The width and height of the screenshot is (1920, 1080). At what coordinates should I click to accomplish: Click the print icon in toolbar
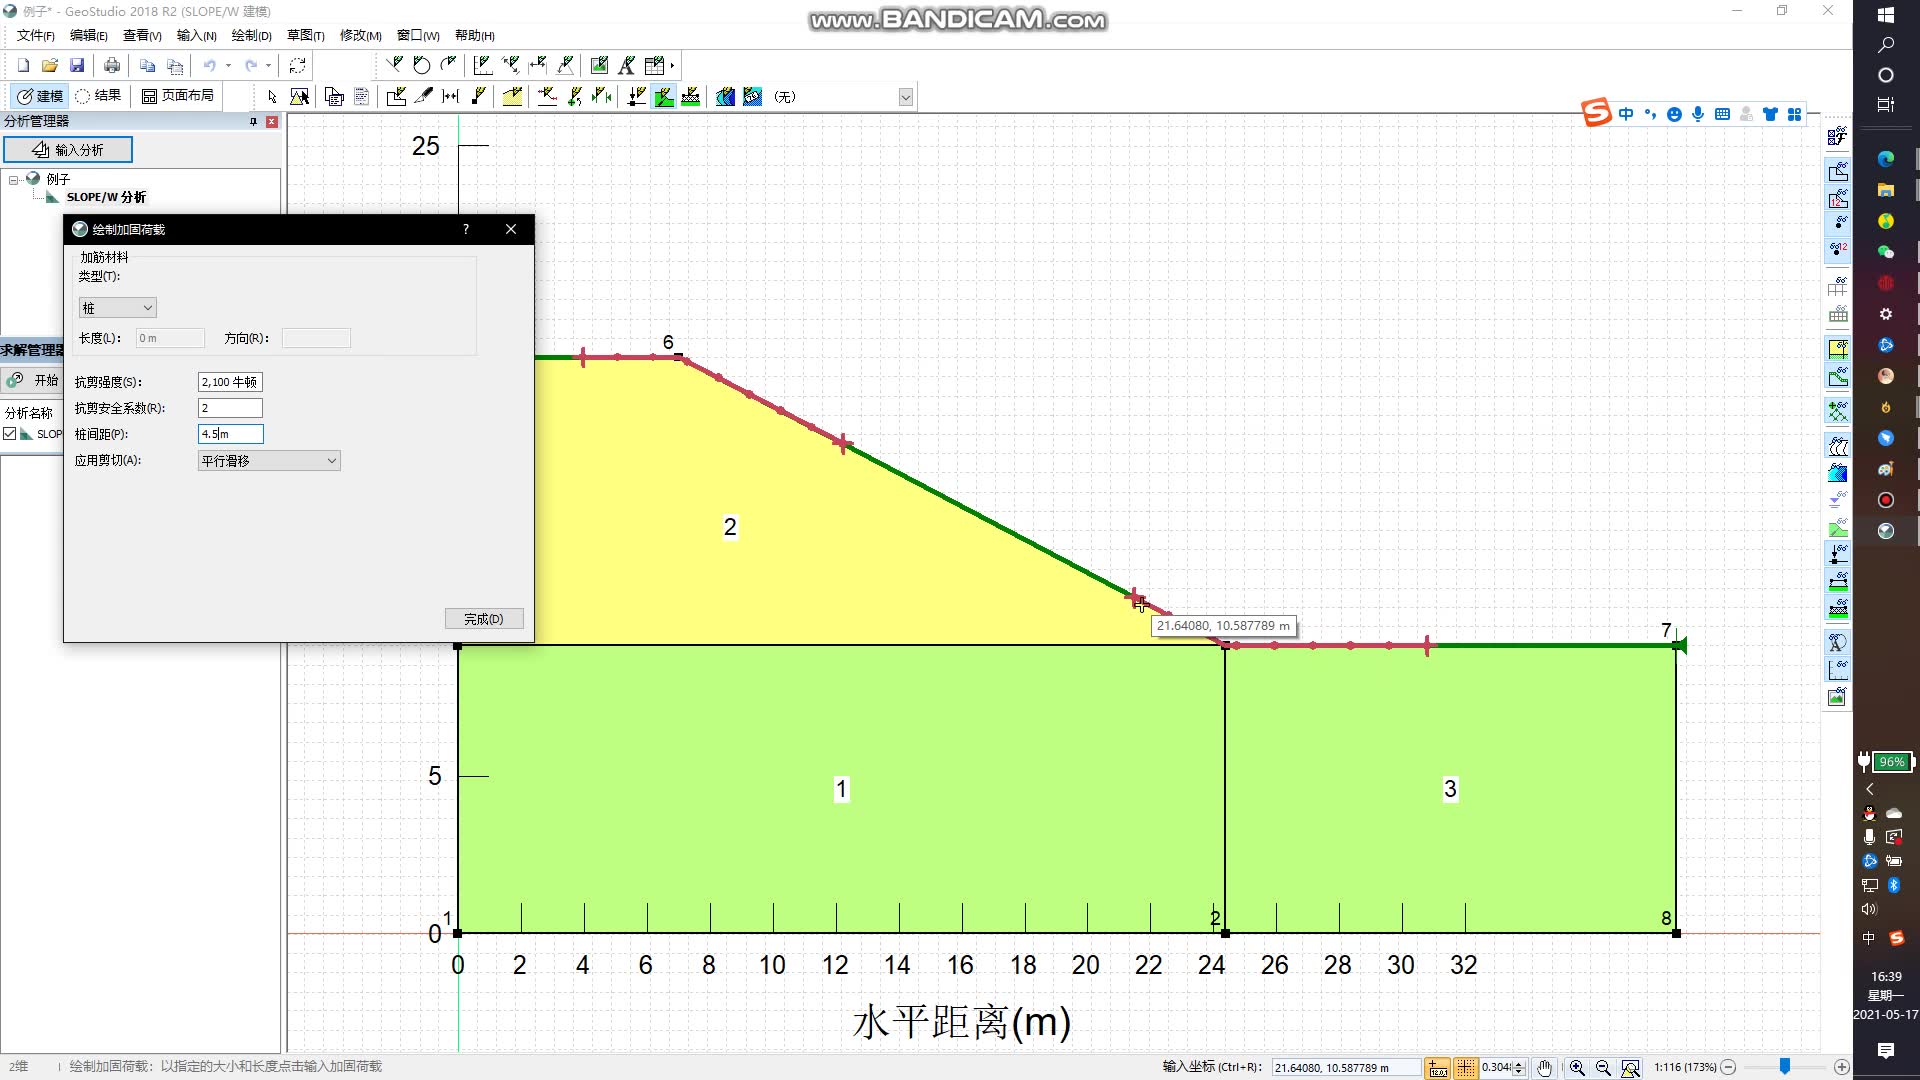(x=112, y=66)
